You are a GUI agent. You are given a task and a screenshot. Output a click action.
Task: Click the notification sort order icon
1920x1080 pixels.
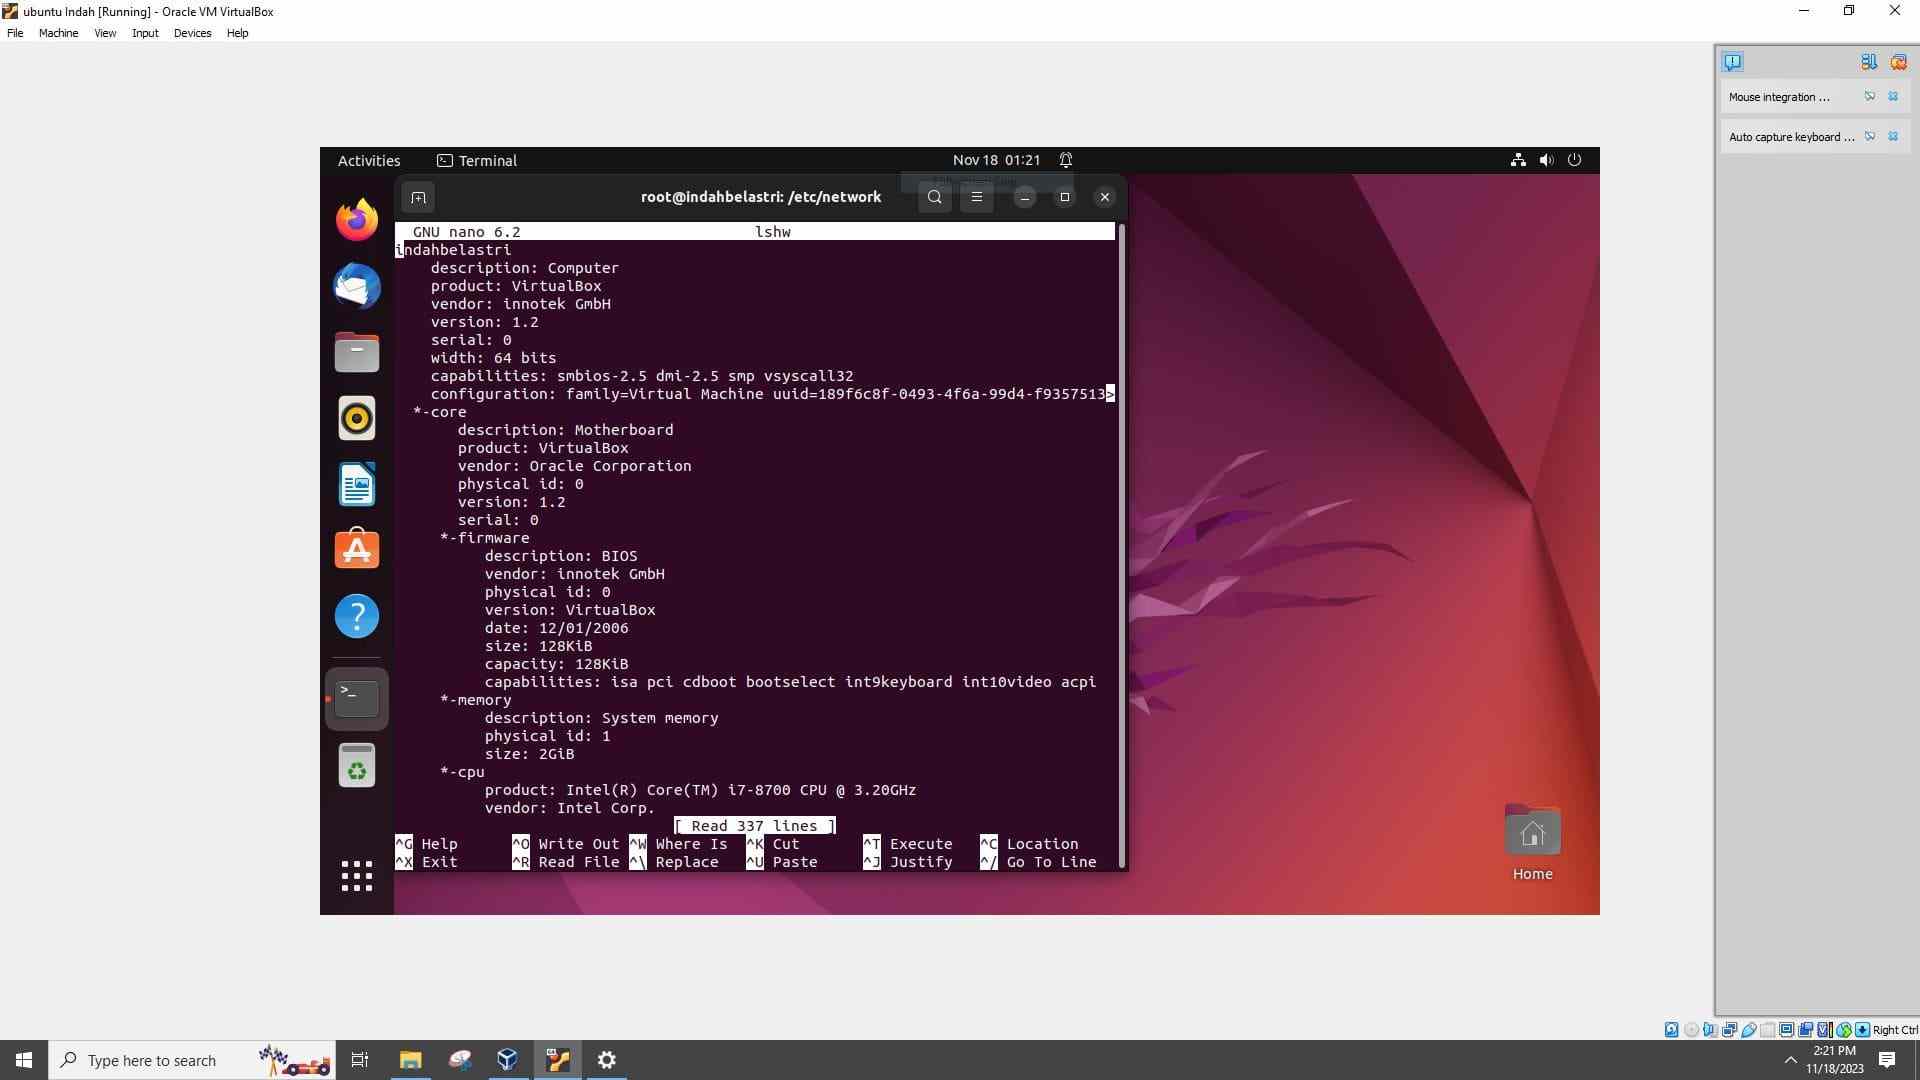coord(1868,62)
